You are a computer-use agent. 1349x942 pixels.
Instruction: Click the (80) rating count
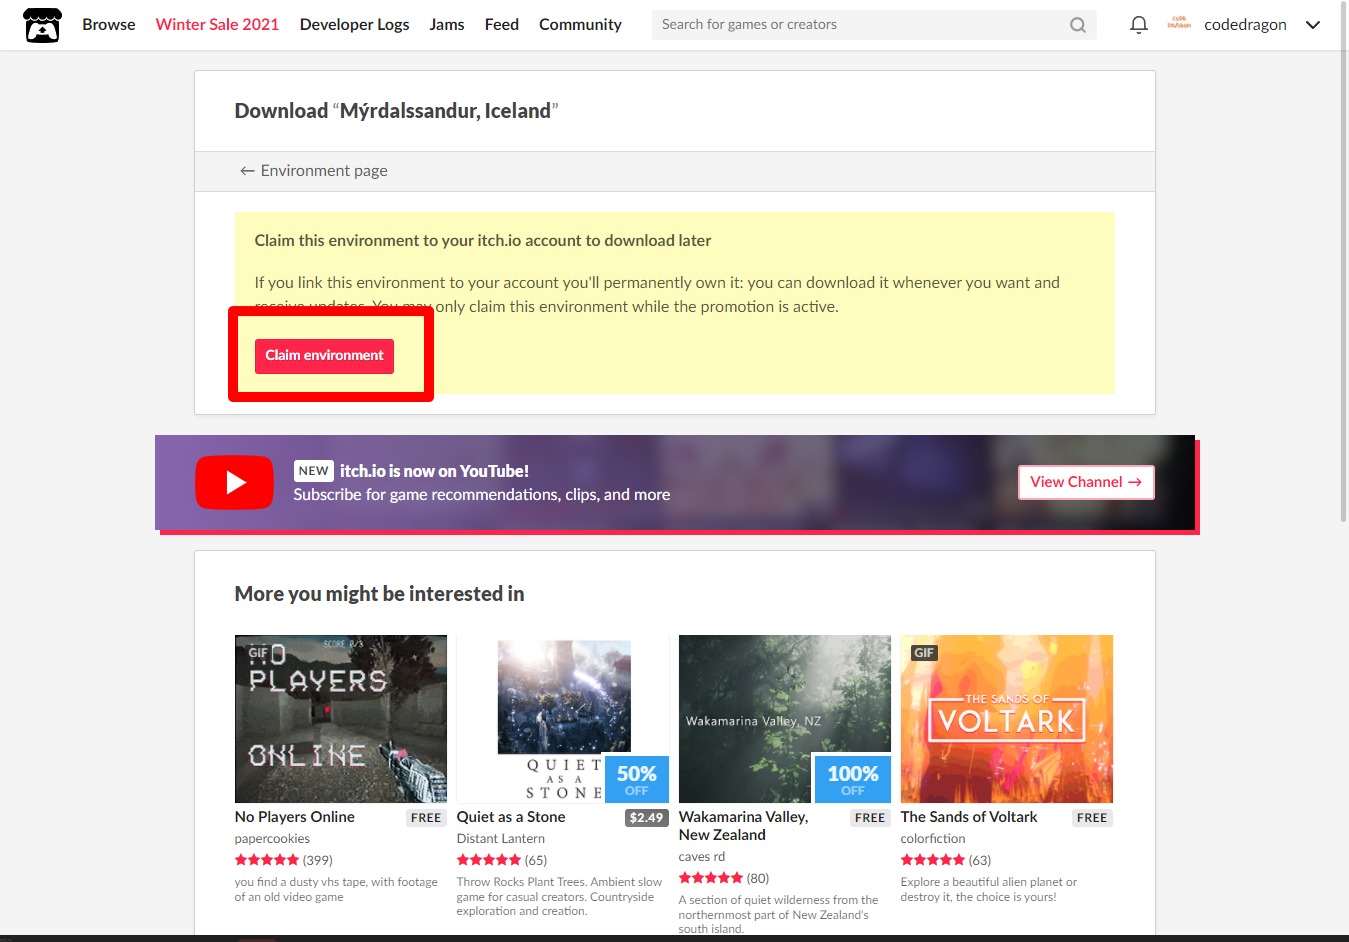(758, 878)
